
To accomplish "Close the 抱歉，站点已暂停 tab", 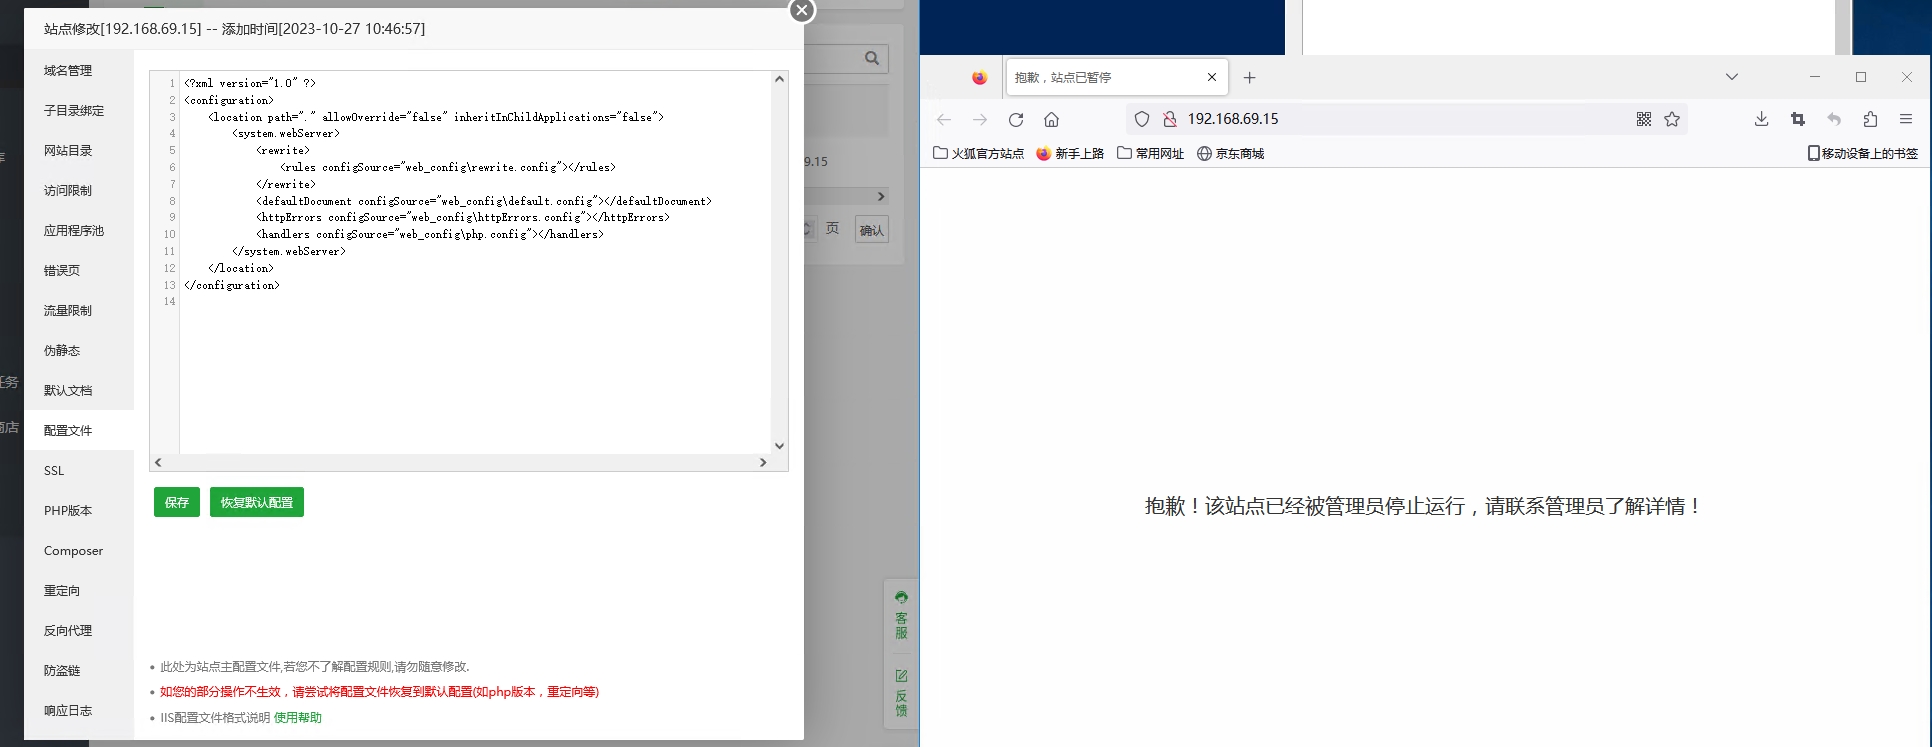I will [x=1212, y=77].
